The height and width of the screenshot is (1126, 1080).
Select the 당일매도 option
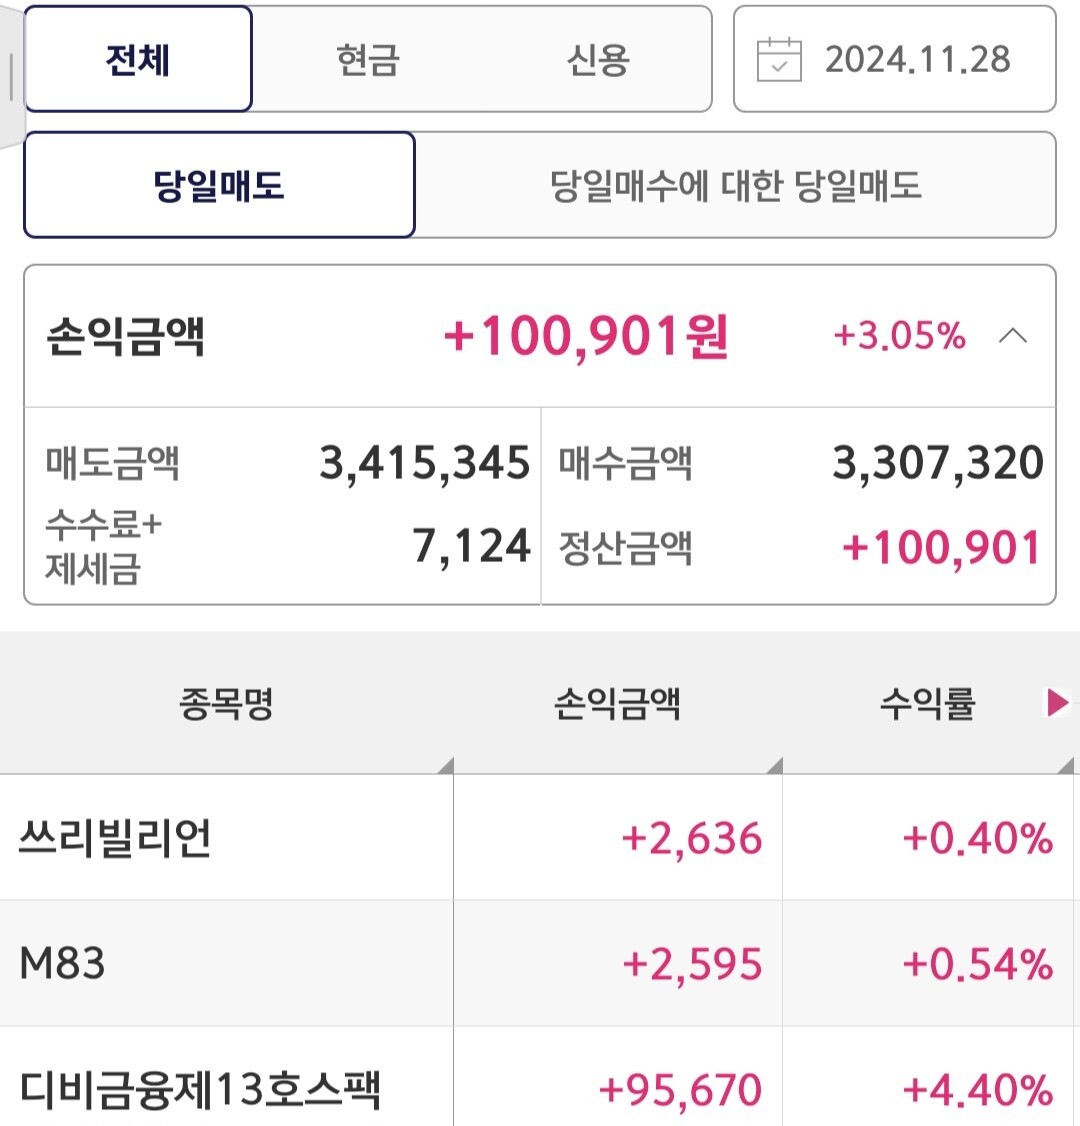[219, 185]
